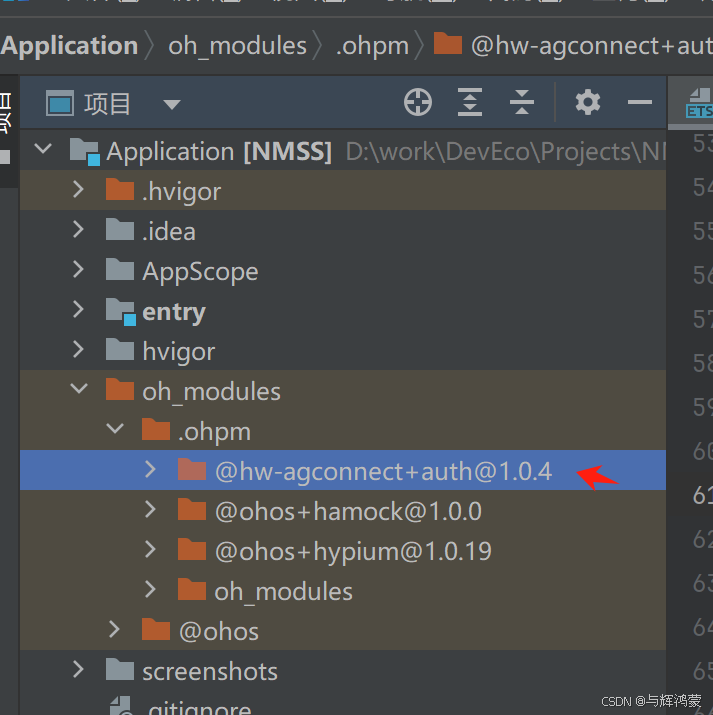
Task: Hide the project panel with minus icon
Action: click(640, 102)
